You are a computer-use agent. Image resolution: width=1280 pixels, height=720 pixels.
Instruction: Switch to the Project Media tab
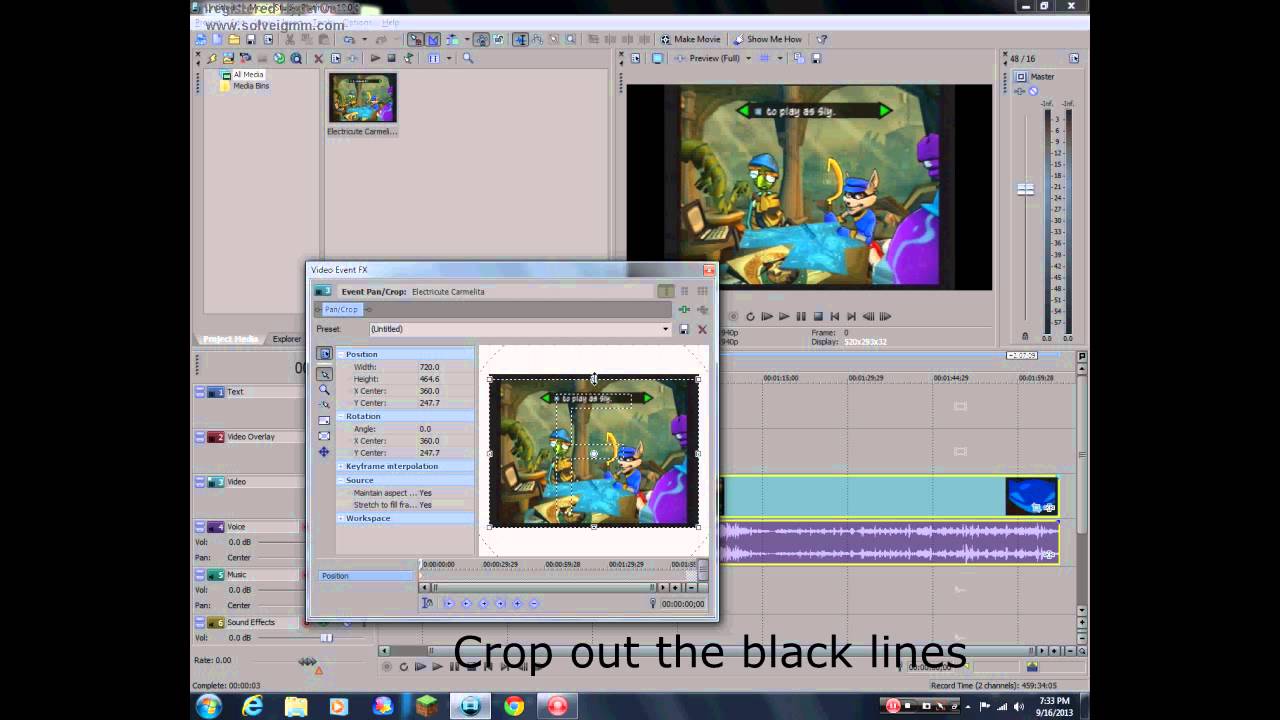(231, 339)
